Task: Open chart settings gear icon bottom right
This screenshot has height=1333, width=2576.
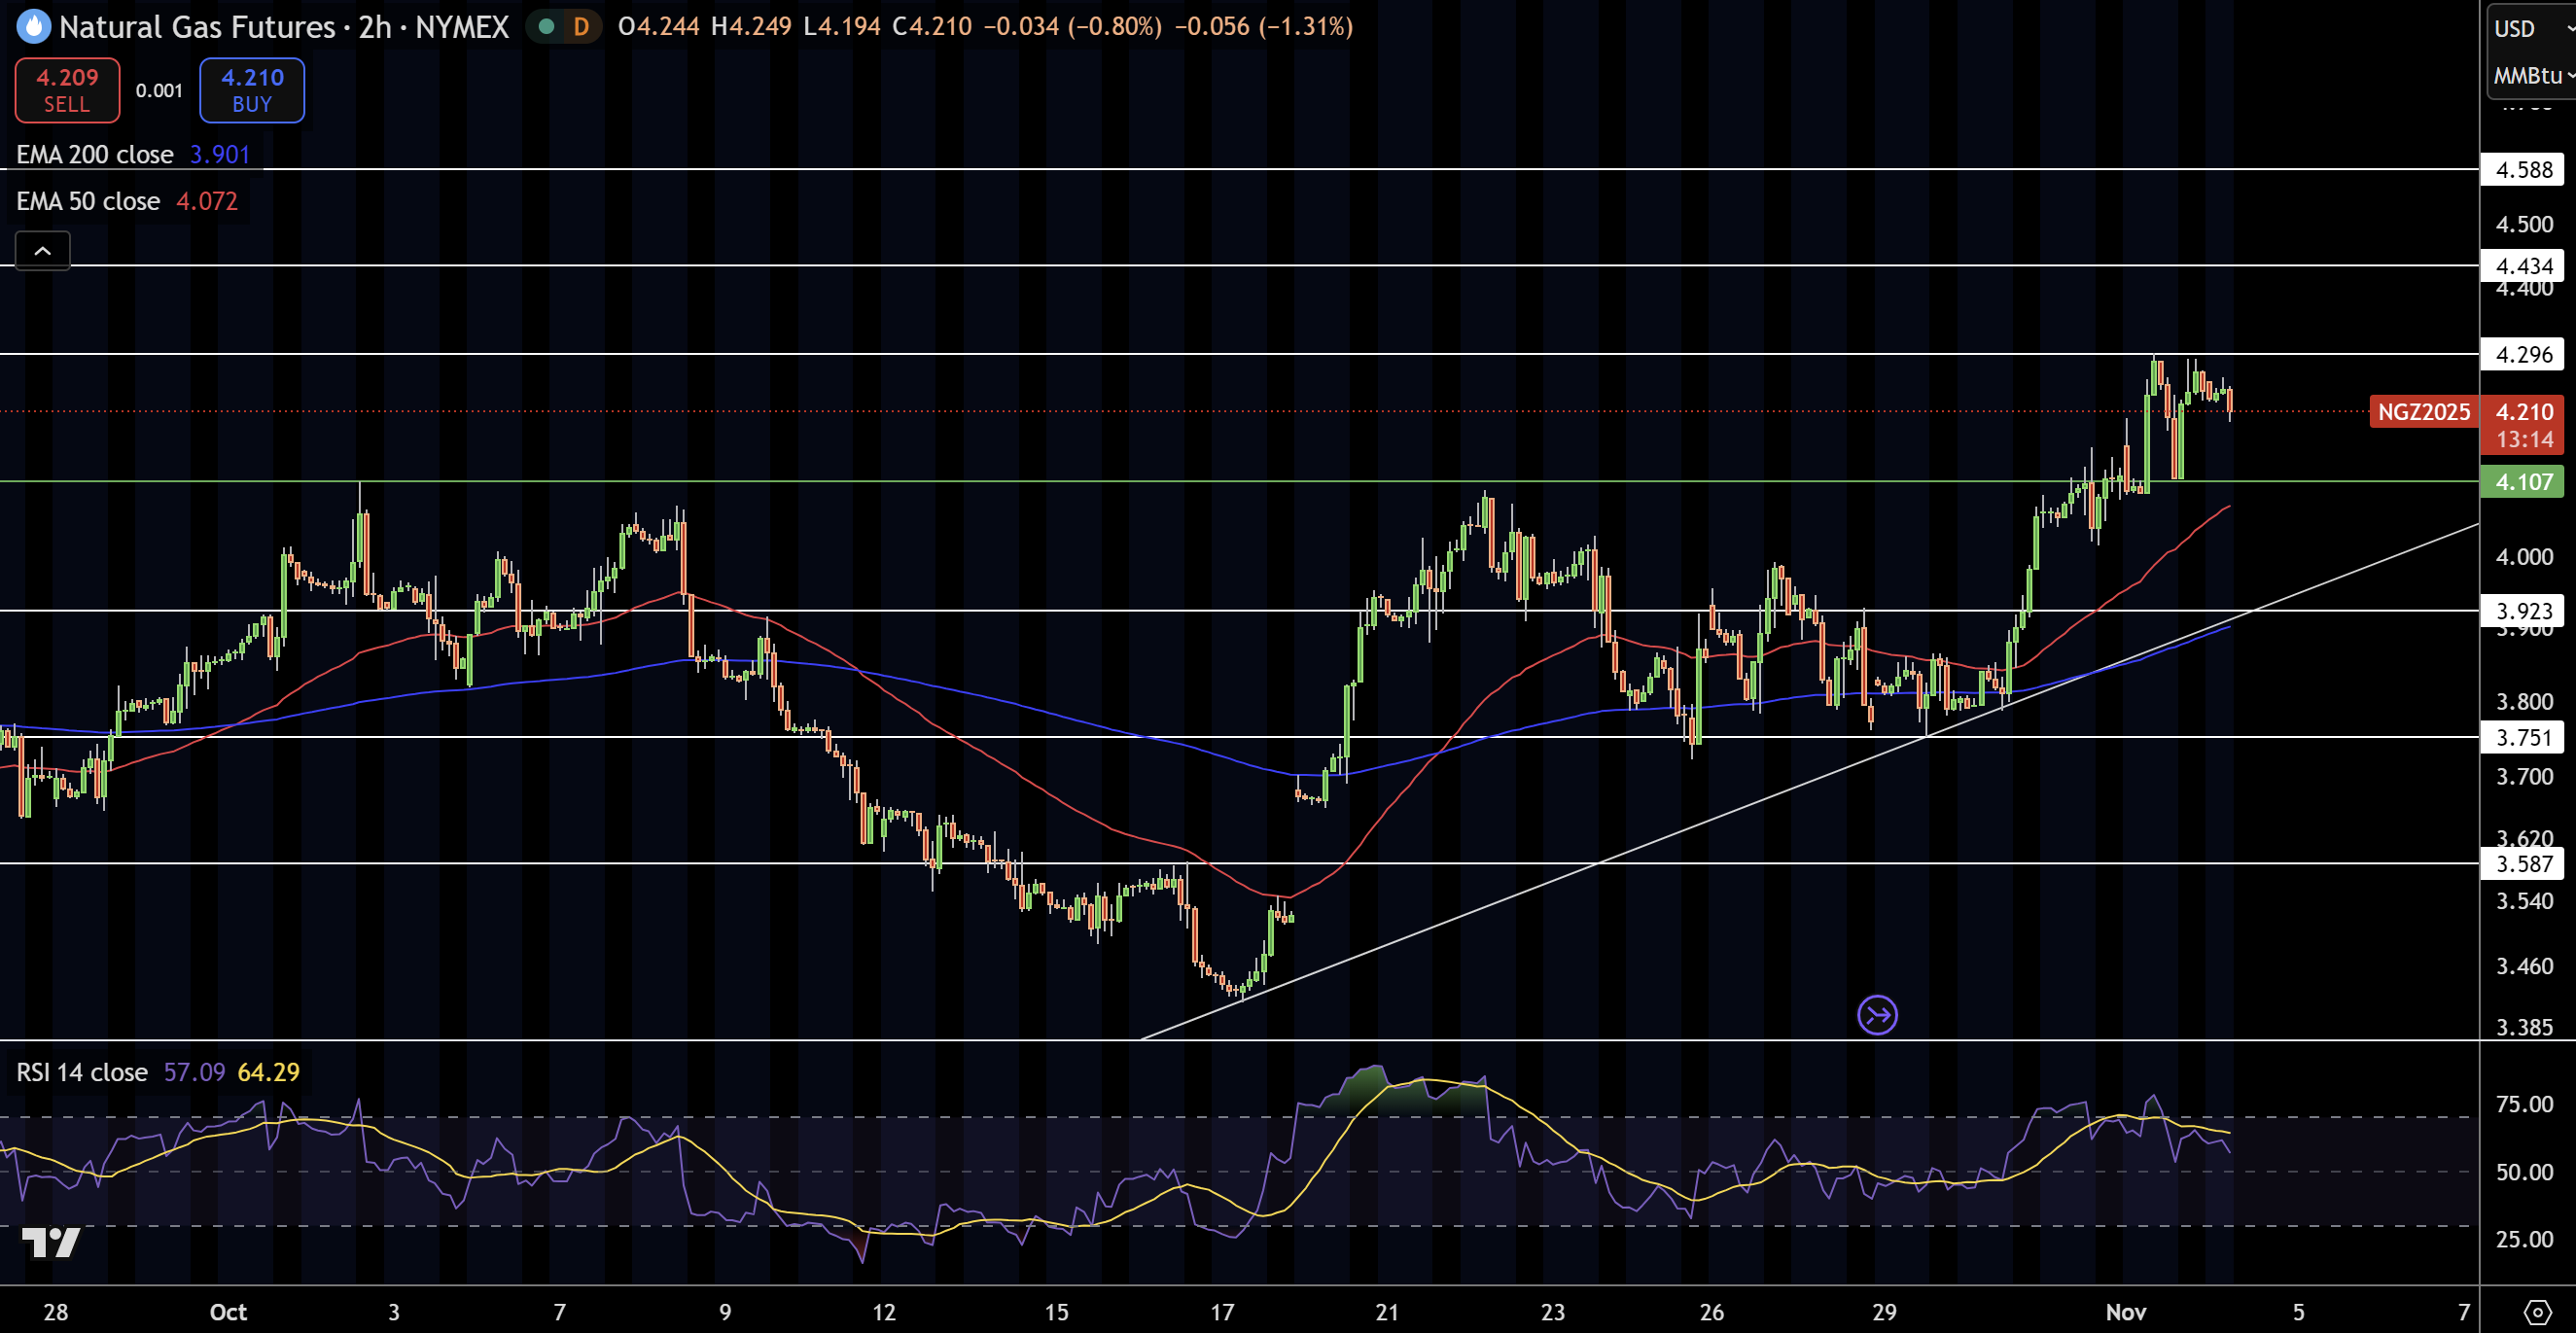Action: tap(2537, 1311)
